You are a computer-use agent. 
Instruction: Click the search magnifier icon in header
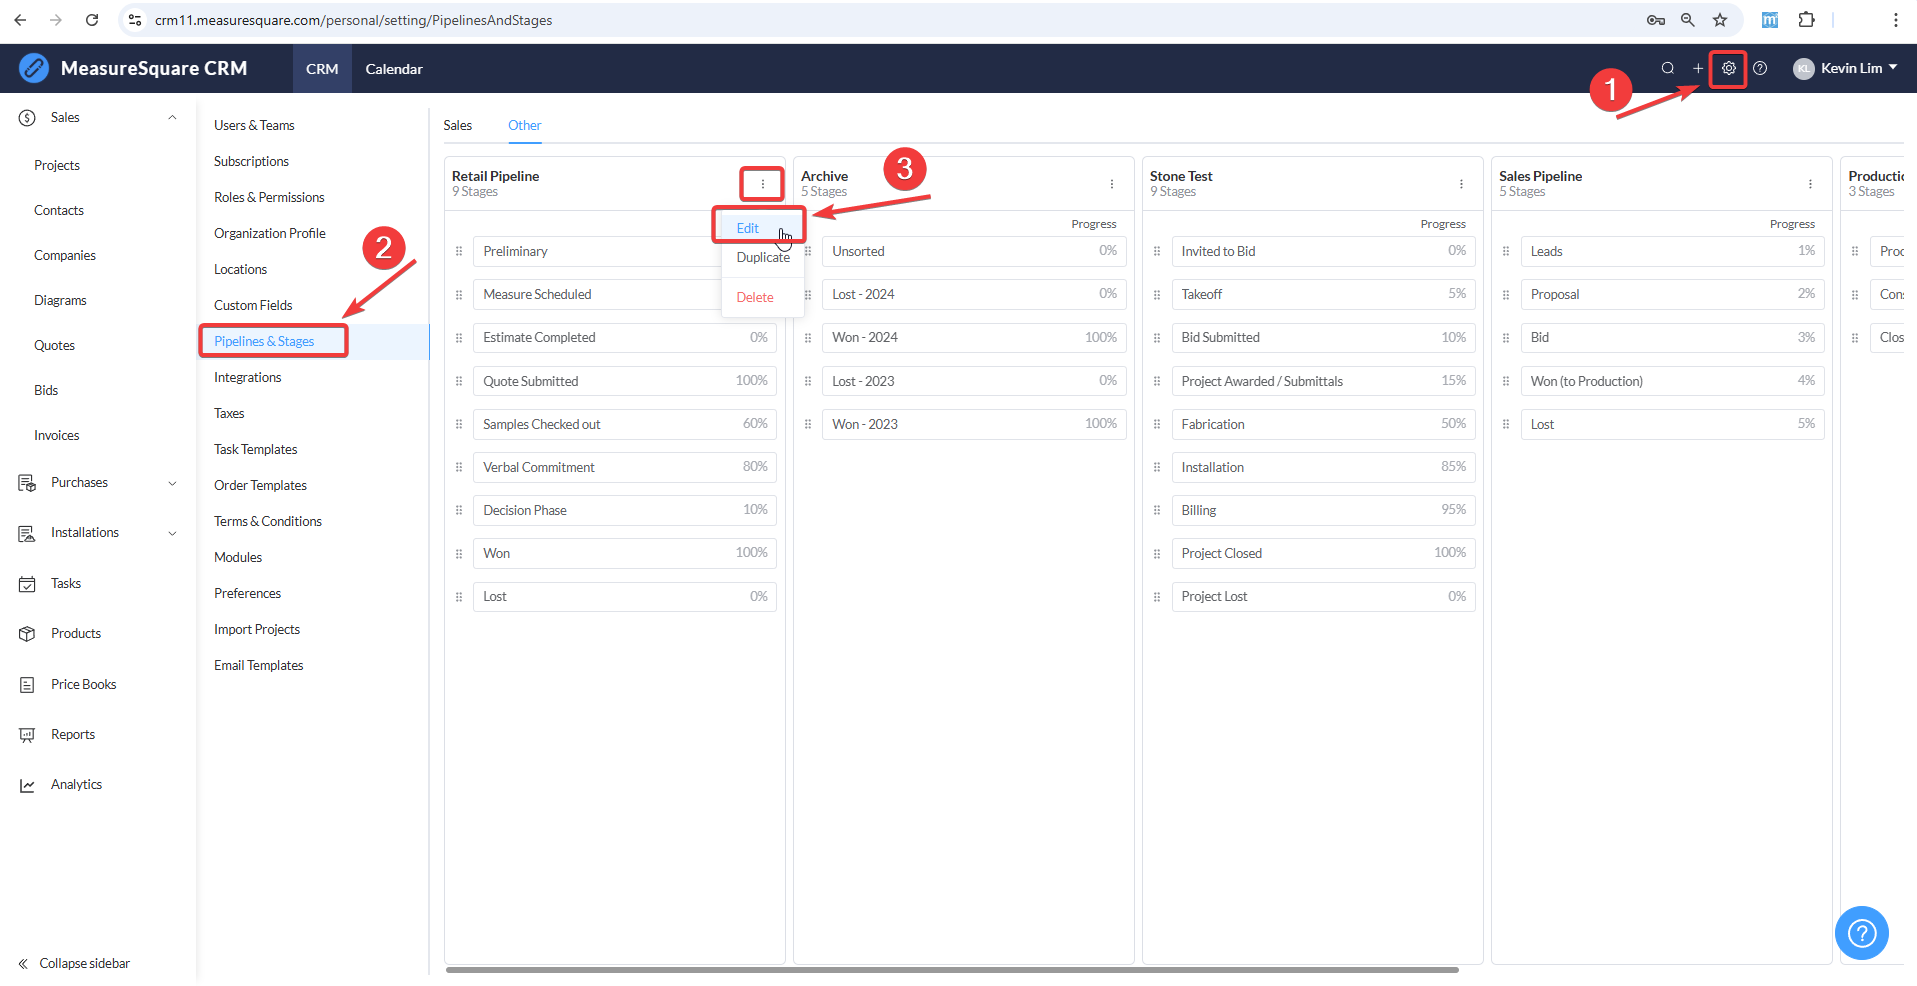pos(1667,69)
